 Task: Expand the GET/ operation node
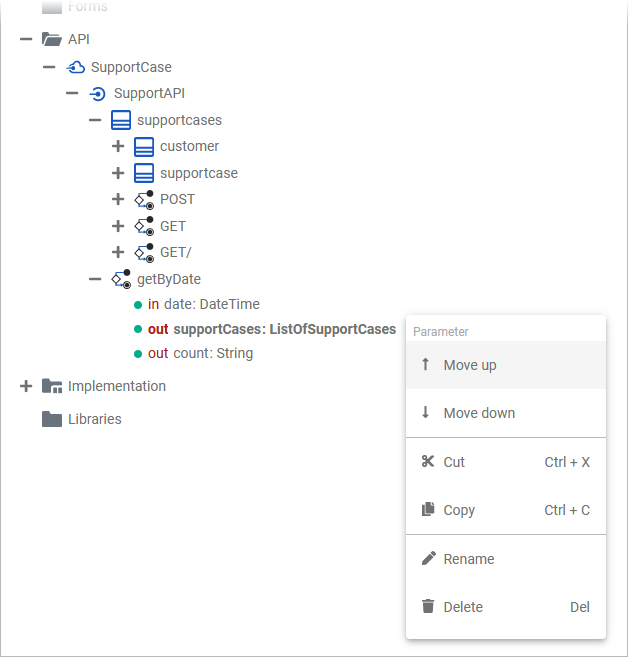coord(118,252)
